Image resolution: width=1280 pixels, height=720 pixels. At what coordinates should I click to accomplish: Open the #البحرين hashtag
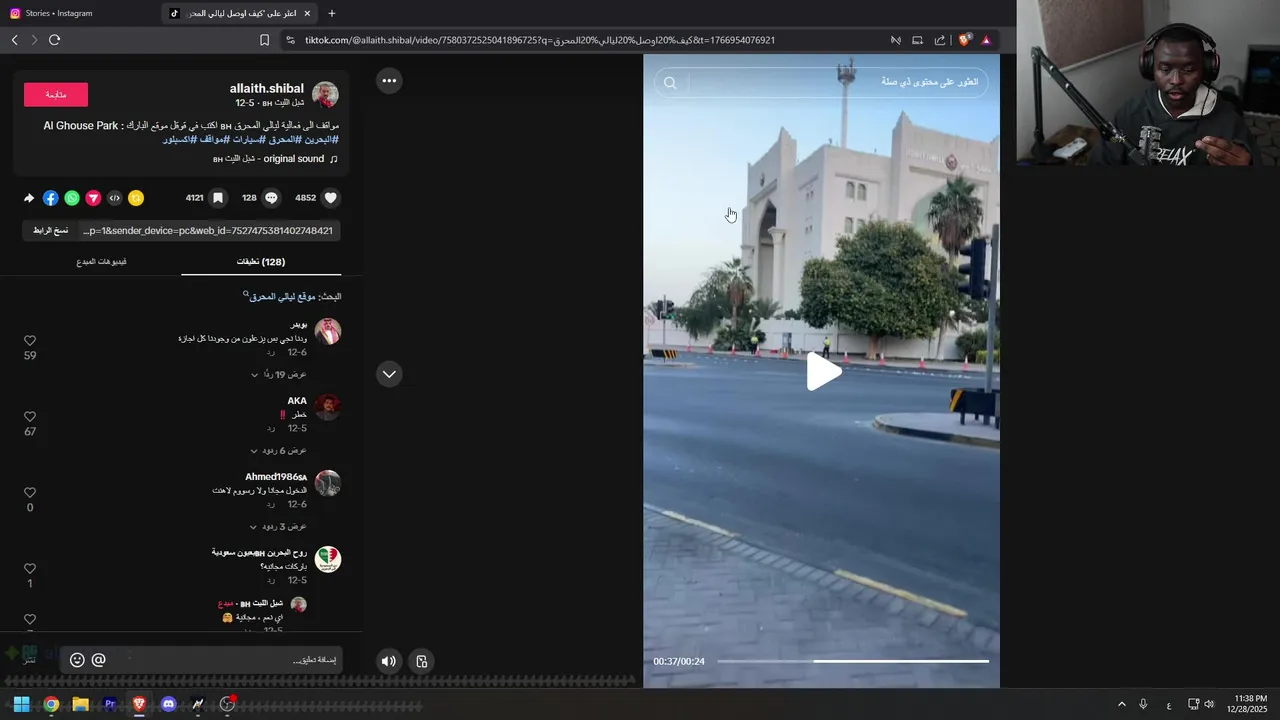pyautogui.click(x=321, y=139)
